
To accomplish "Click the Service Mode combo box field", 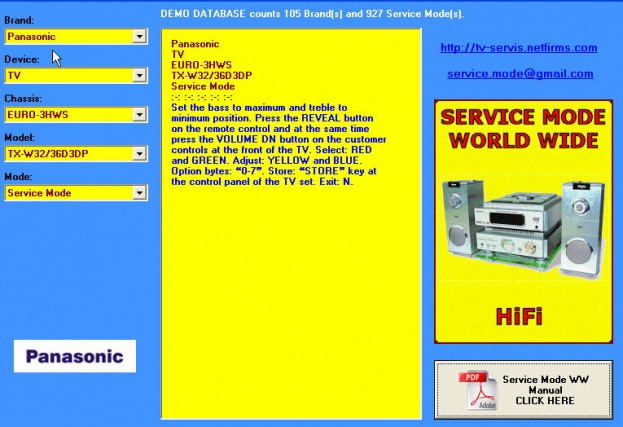I will point(76,193).
